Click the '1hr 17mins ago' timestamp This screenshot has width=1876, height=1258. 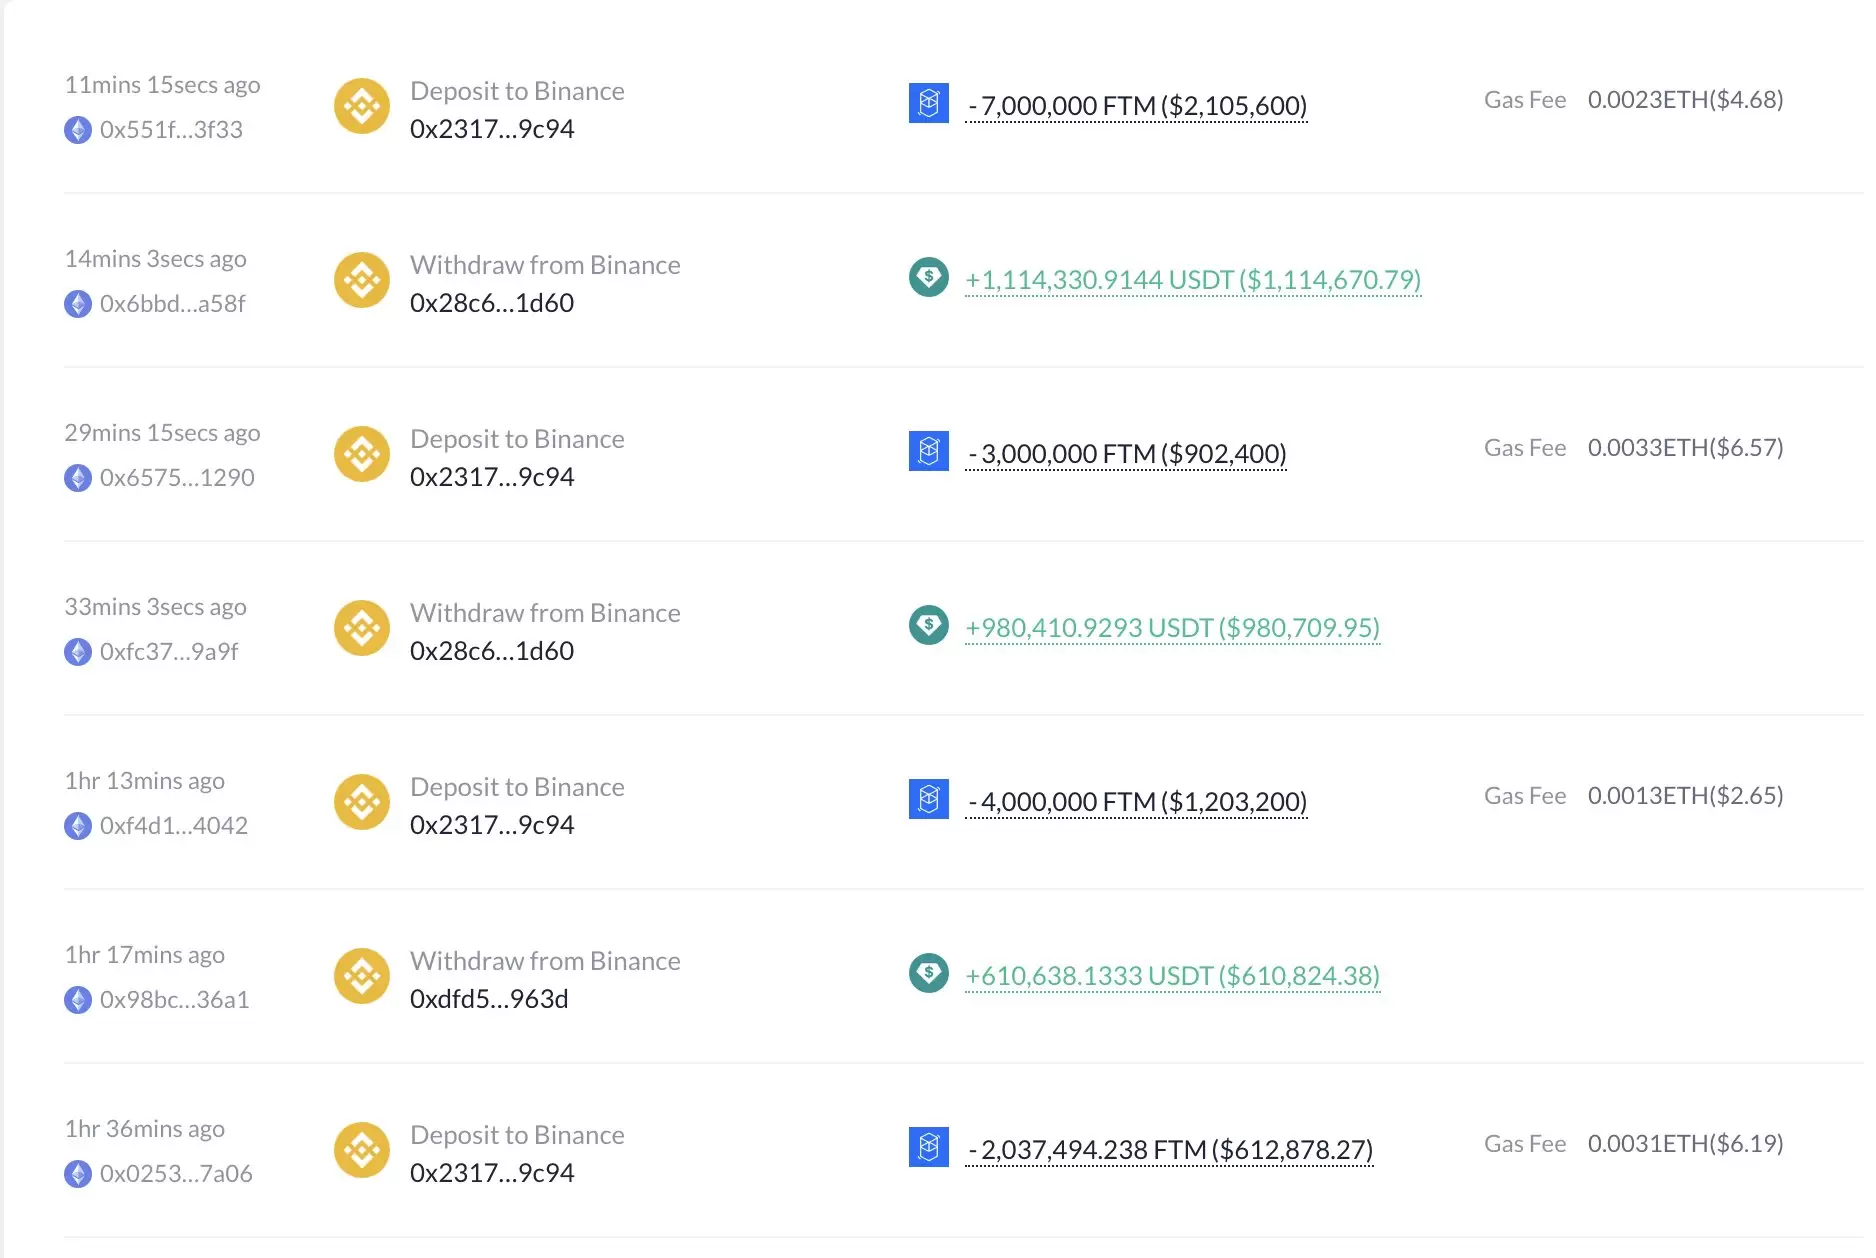pyautogui.click(x=145, y=955)
